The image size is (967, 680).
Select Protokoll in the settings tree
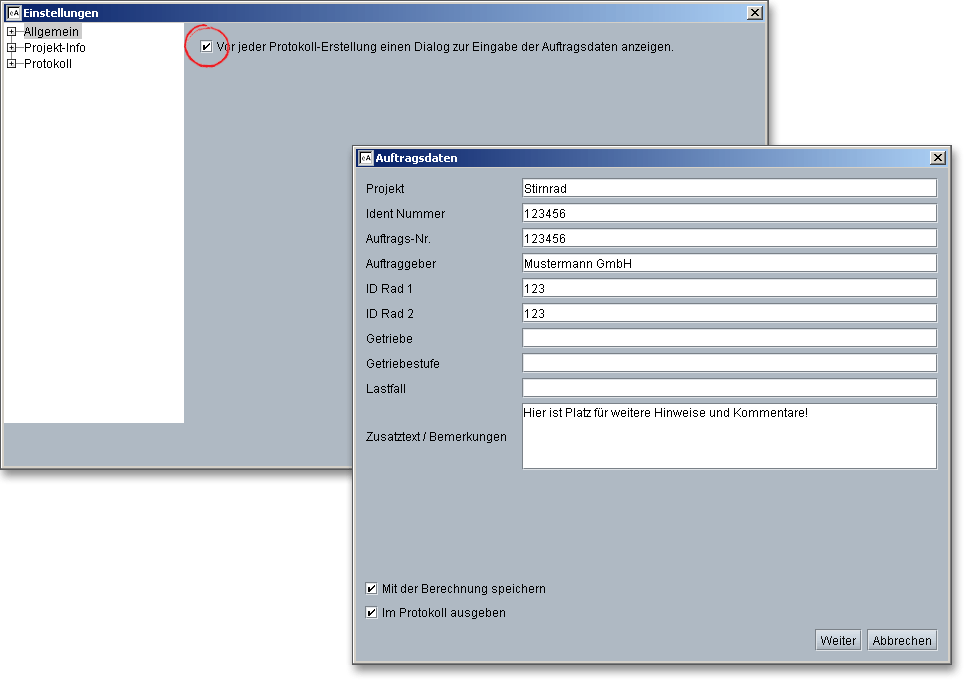point(48,64)
